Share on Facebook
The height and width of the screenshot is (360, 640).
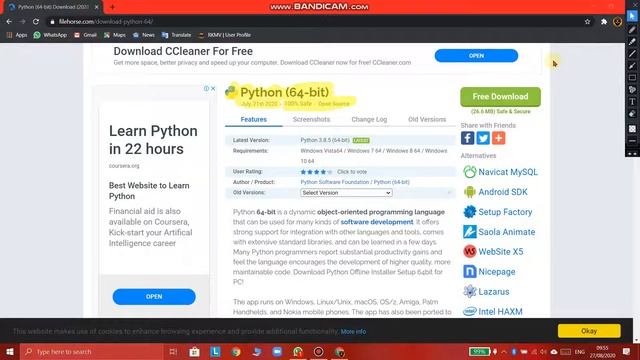[x=467, y=138]
